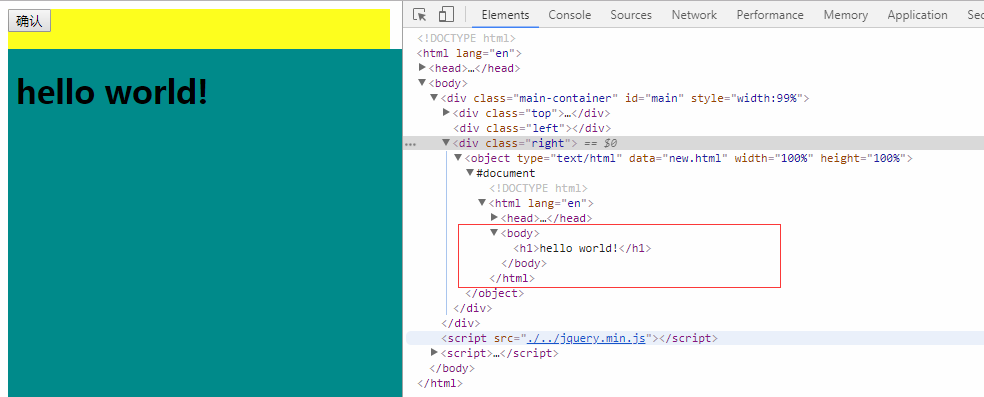Collapse the inner body element node
984x397 pixels.
(x=494, y=233)
